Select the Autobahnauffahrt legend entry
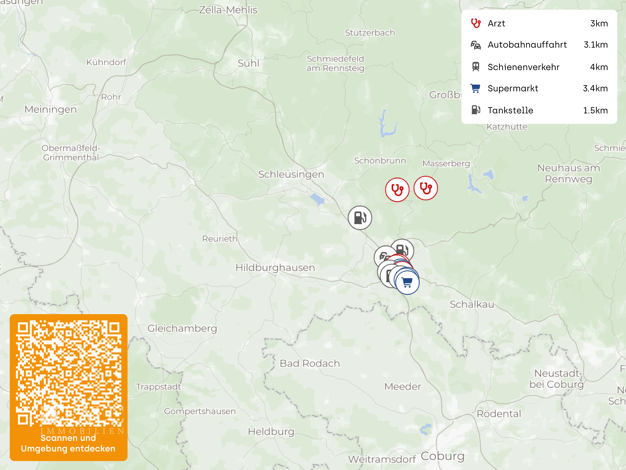626x470 pixels. point(539,45)
